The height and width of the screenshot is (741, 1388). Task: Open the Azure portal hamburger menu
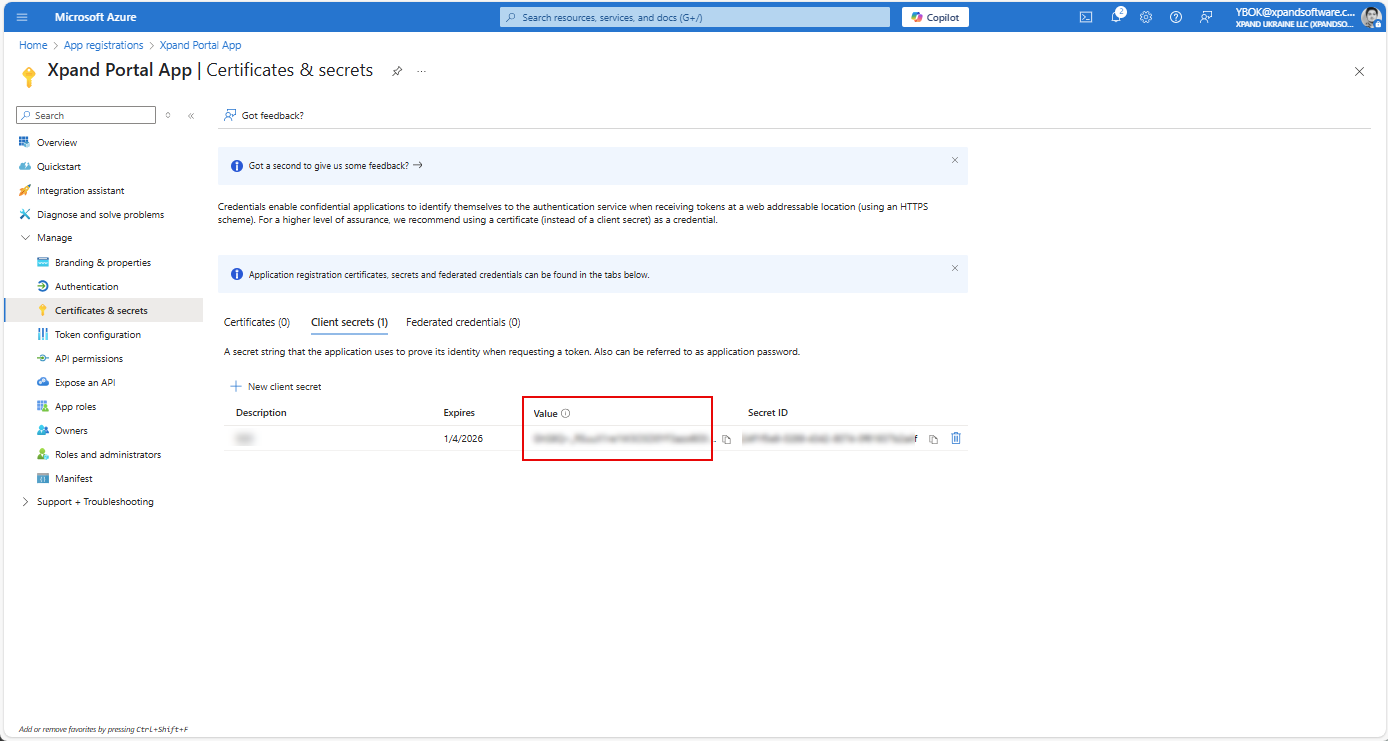[x=22, y=17]
